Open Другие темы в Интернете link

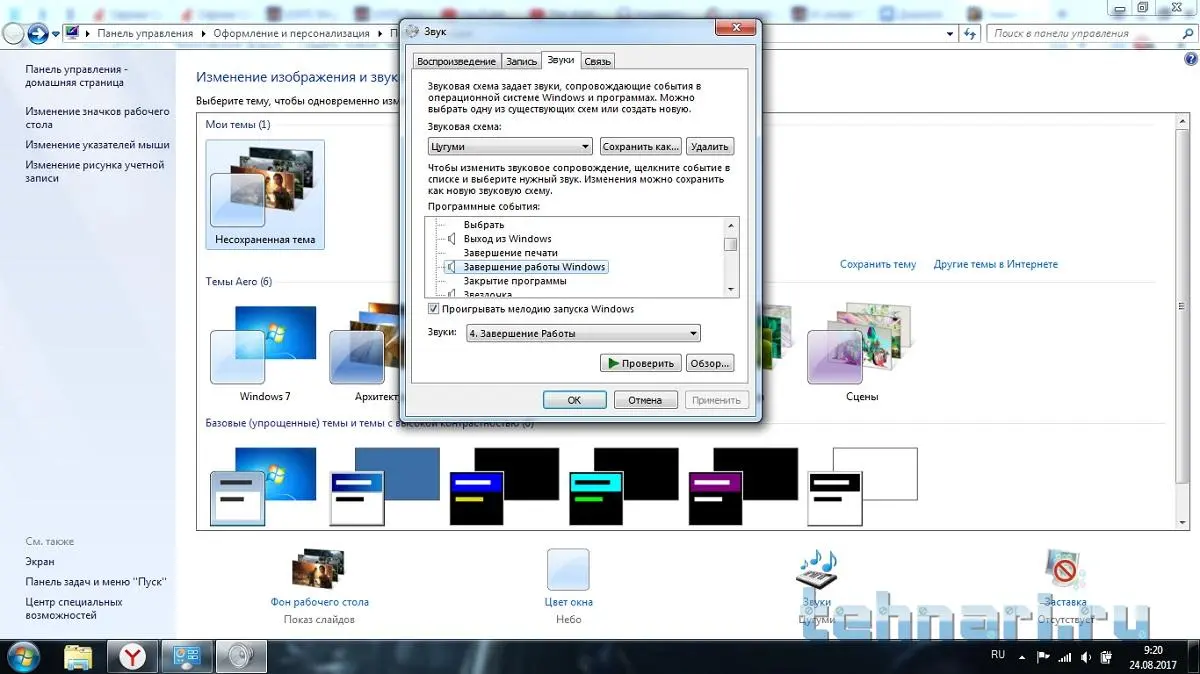pos(996,264)
